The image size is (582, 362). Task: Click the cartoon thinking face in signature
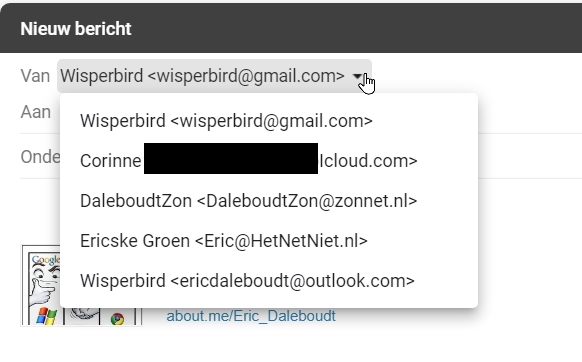(x=44, y=286)
